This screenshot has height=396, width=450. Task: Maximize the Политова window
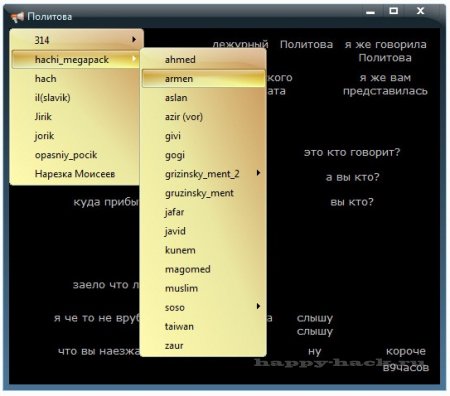[394, 11]
